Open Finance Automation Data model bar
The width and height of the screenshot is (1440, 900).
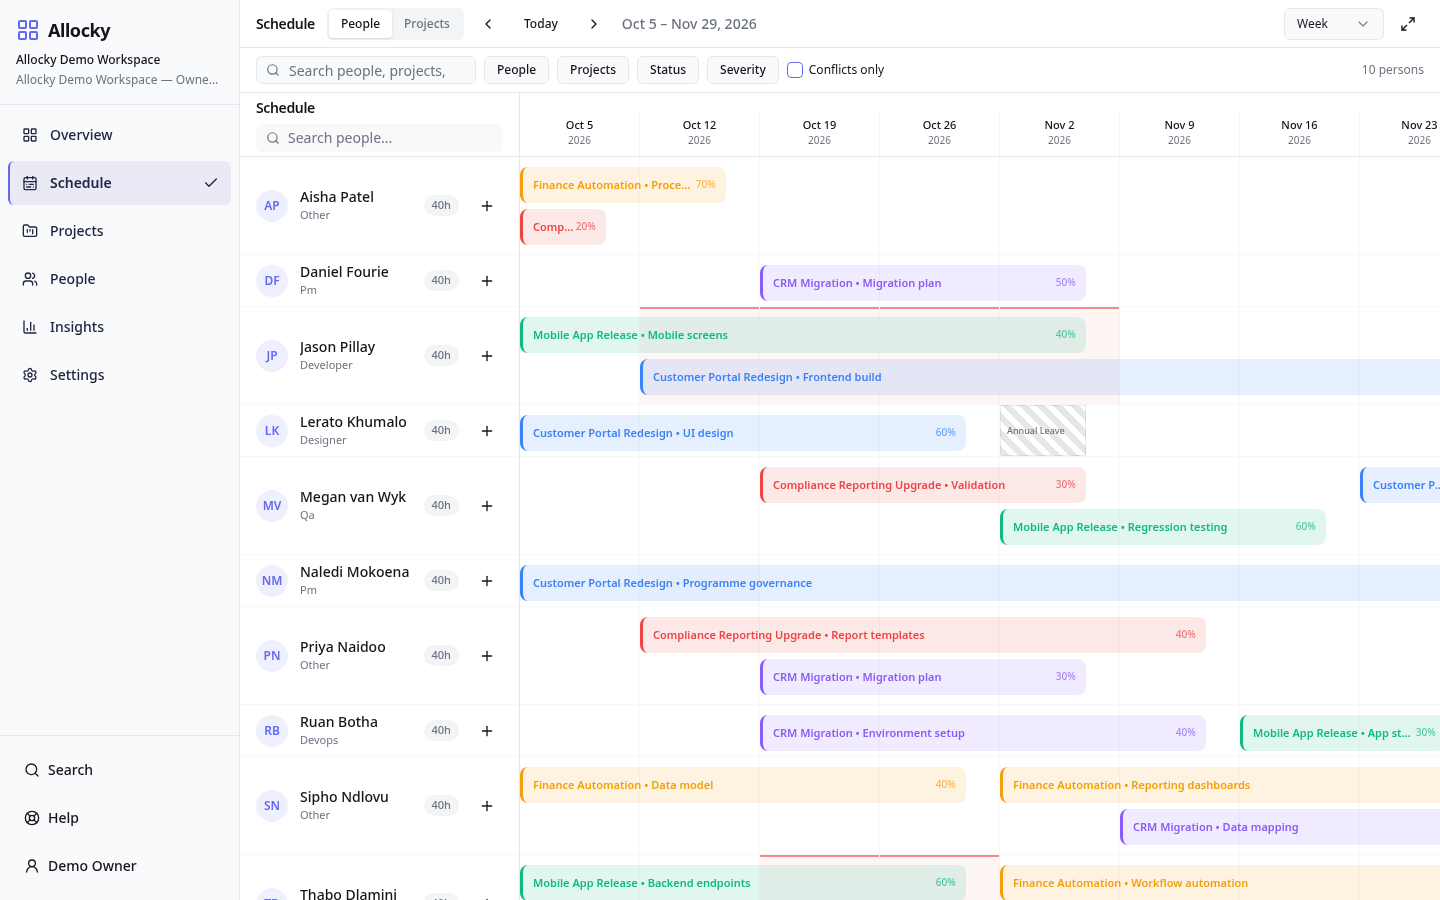(x=743, y=785)
